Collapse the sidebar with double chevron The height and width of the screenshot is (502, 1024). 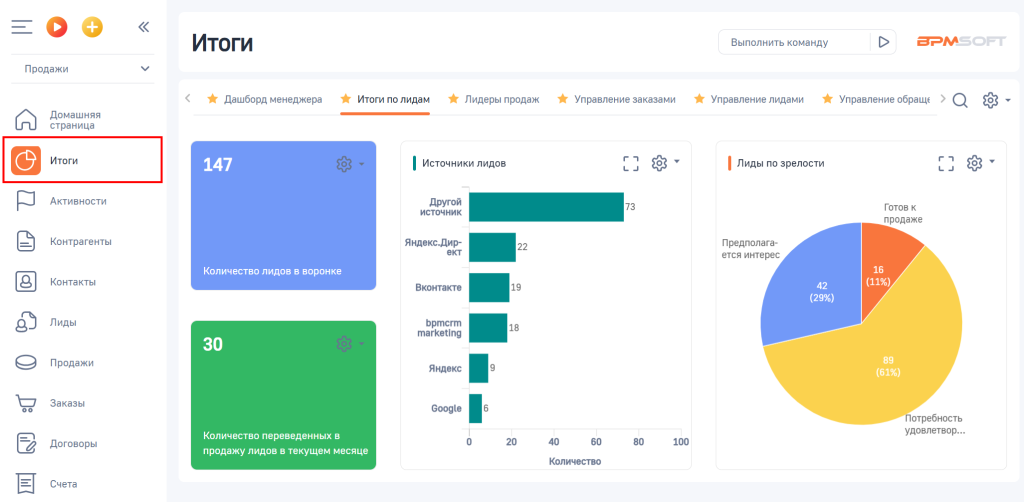[143, 27]
